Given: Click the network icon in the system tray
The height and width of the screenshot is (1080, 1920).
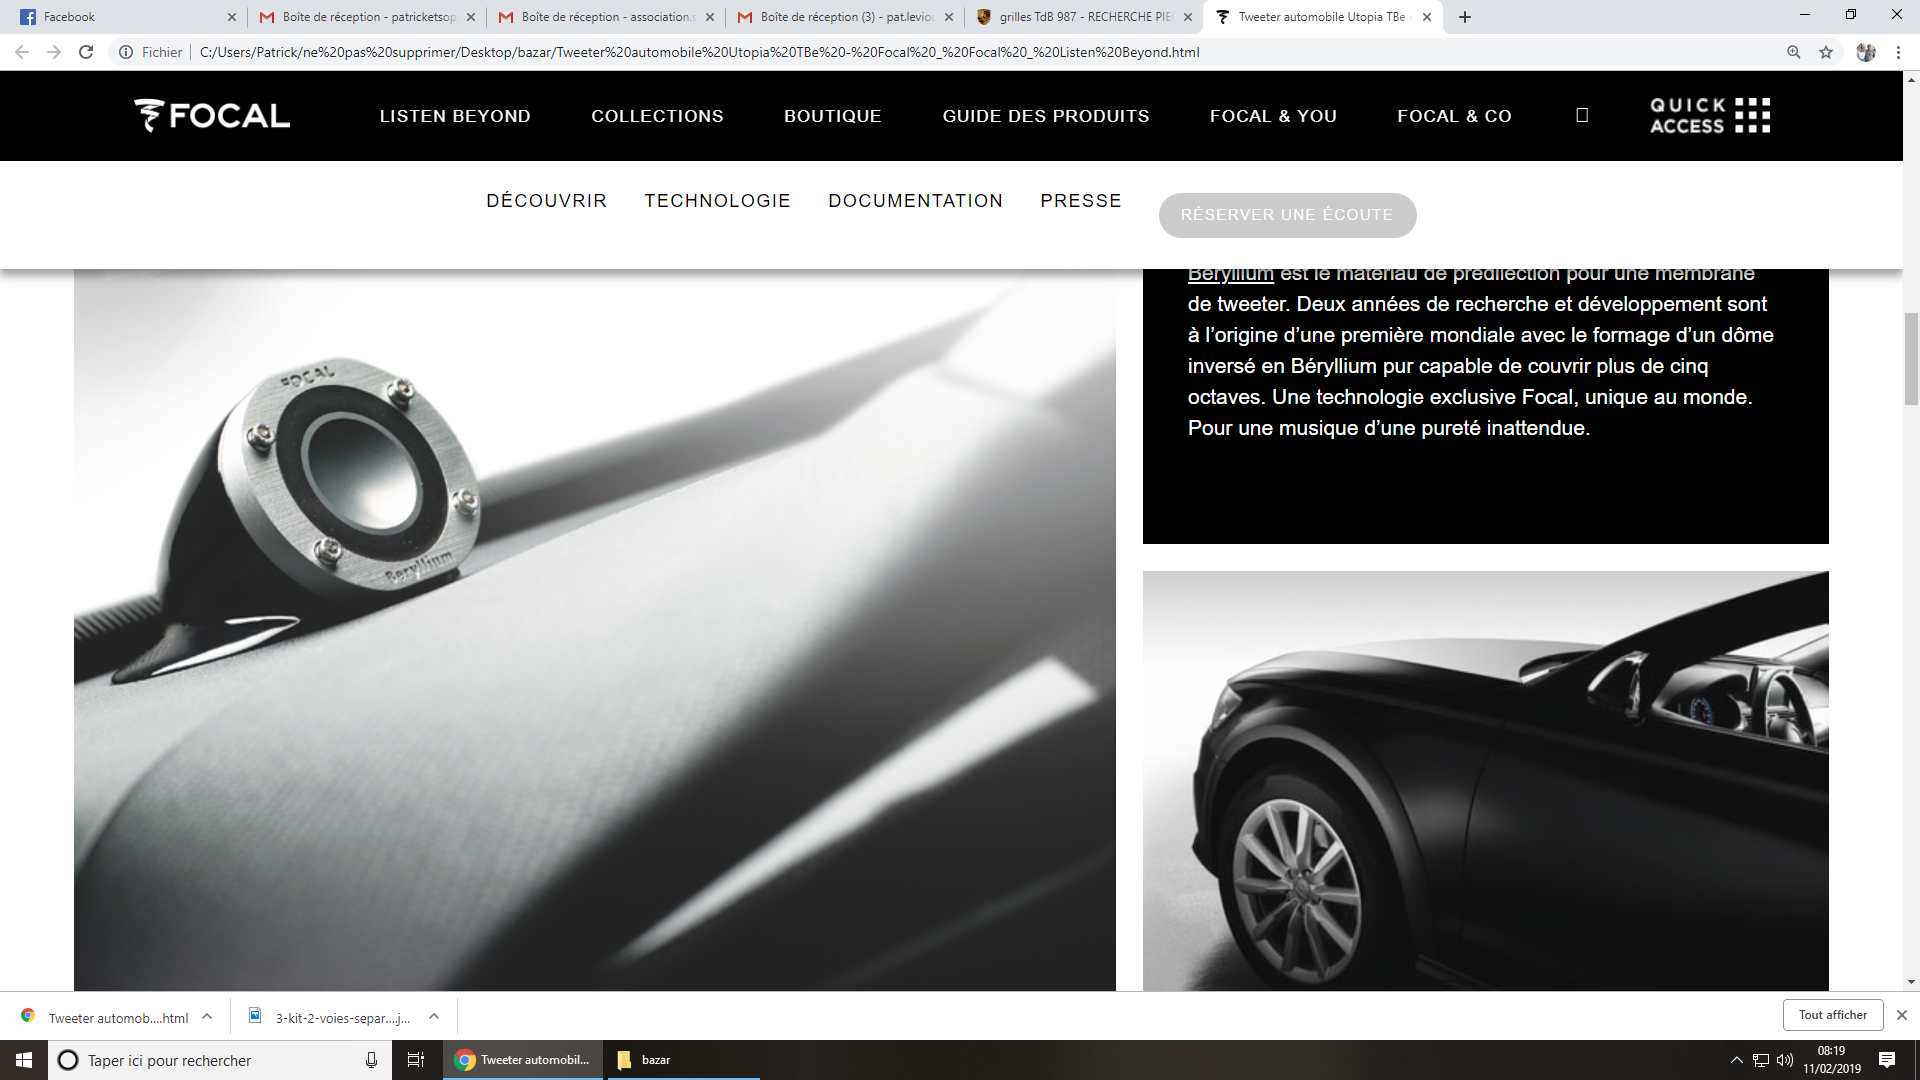Looking at the screenshot, I should (1761, 1060).
